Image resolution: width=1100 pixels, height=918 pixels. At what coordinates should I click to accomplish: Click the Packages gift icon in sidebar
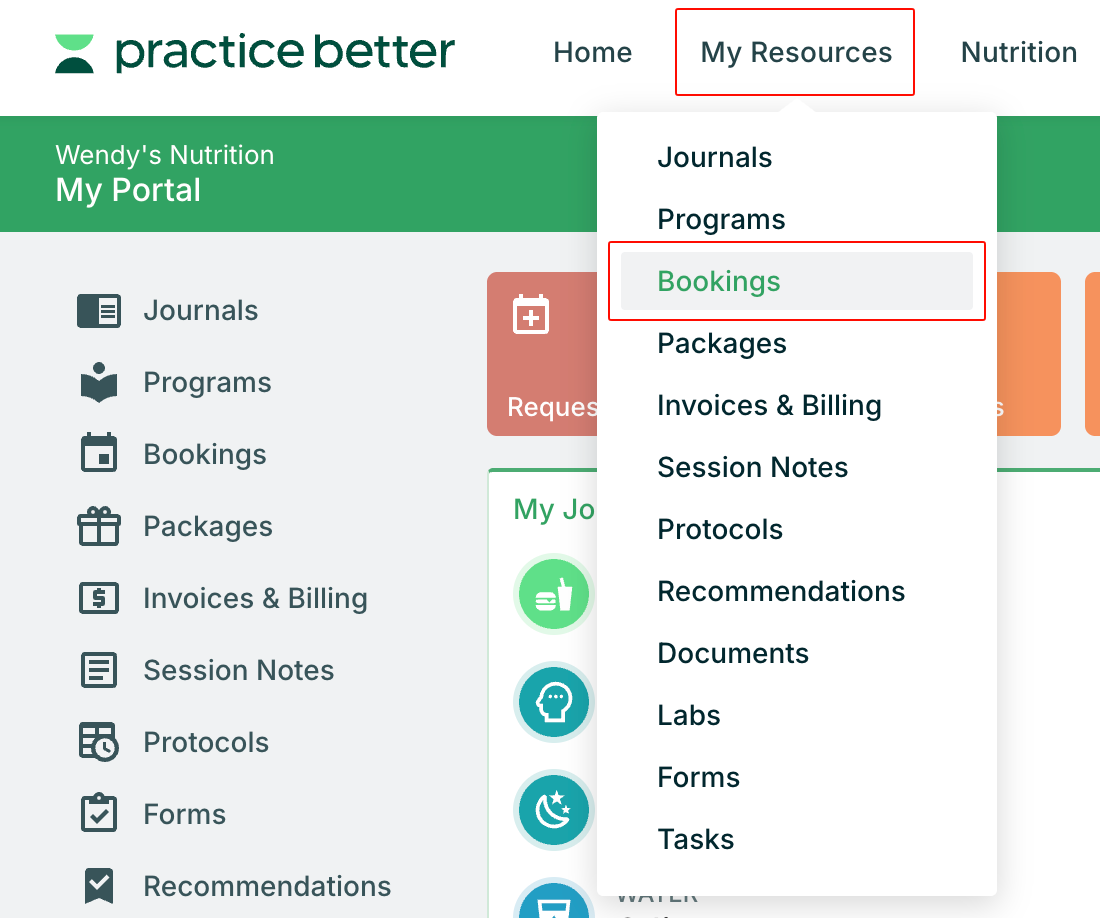point(99,526)
